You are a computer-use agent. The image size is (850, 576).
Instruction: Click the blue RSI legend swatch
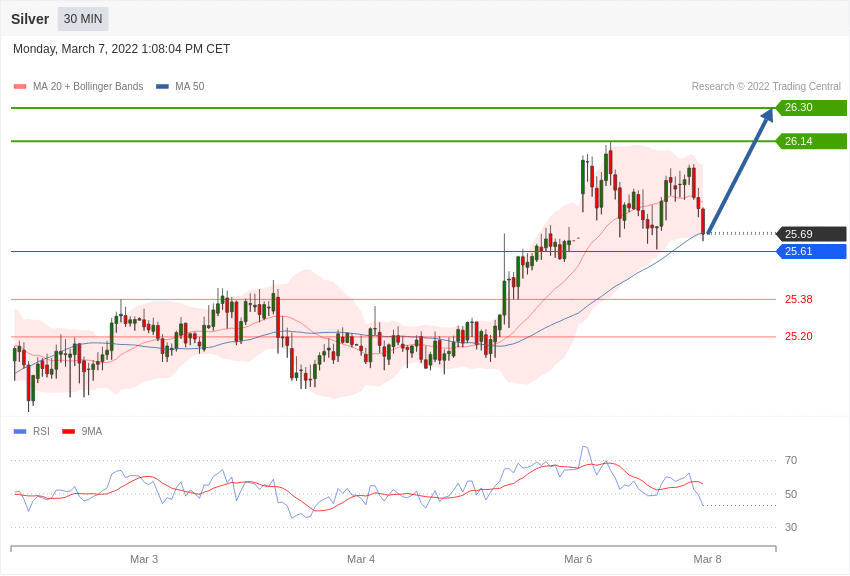(x=20, y=432)
